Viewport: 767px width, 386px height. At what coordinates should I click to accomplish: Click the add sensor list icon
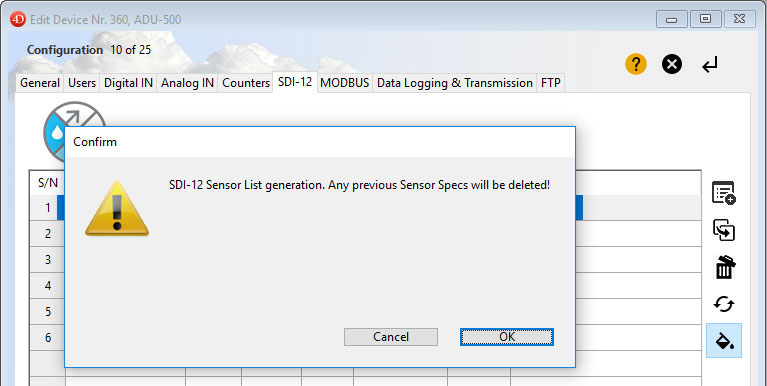(723, 193)
